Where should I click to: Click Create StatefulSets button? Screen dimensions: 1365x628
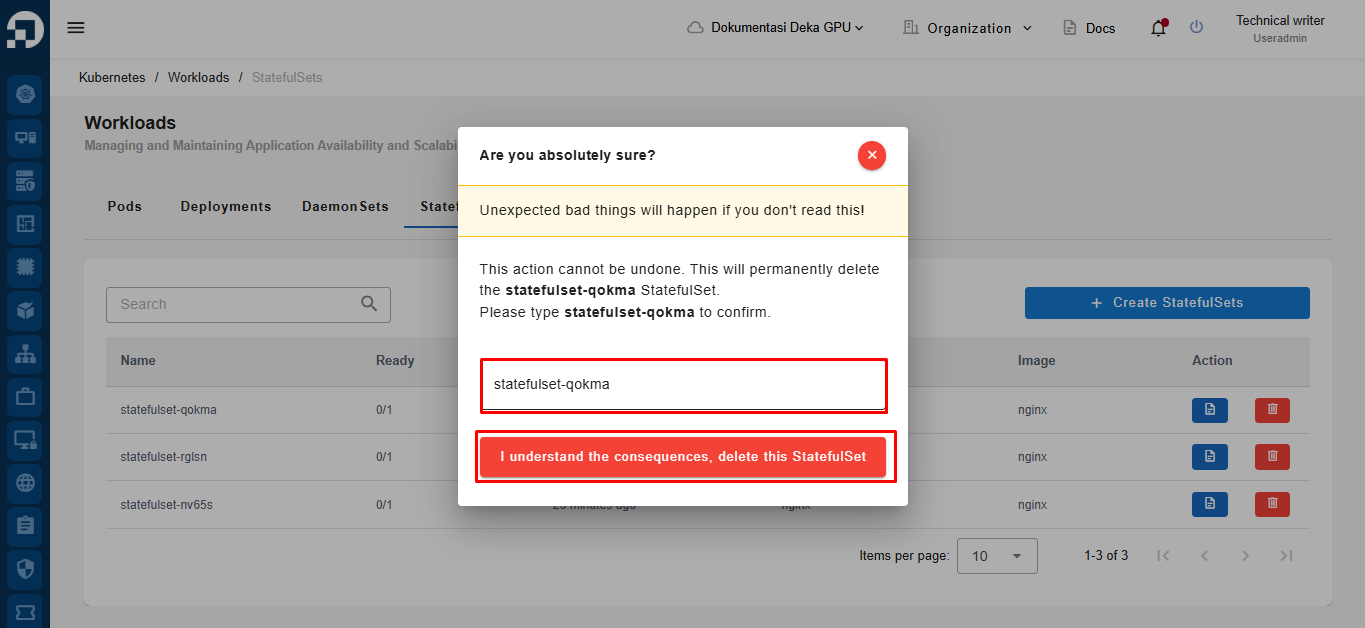coord(1167,303)
